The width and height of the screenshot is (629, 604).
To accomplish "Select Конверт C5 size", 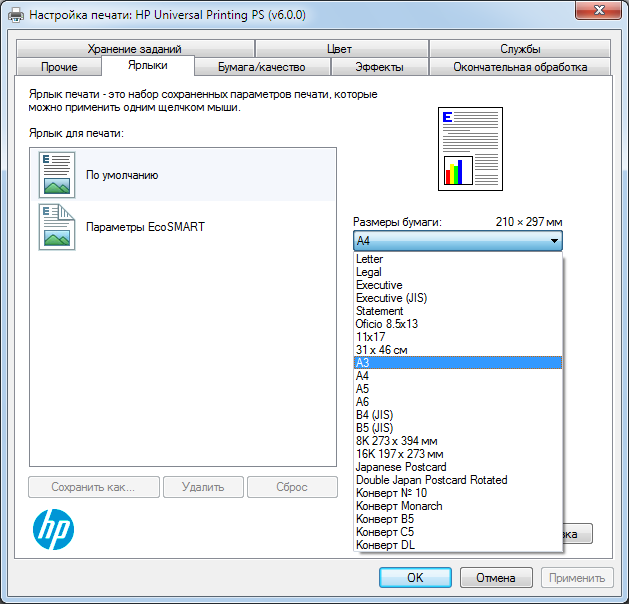I will [458, 532].
